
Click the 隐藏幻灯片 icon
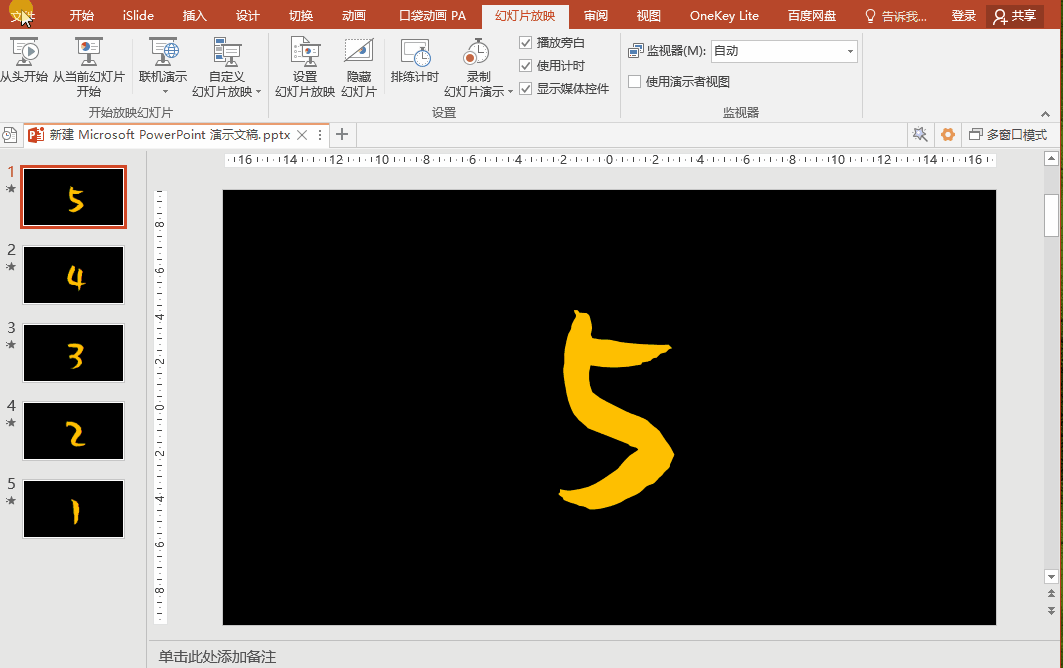click(x=358, y=52)
